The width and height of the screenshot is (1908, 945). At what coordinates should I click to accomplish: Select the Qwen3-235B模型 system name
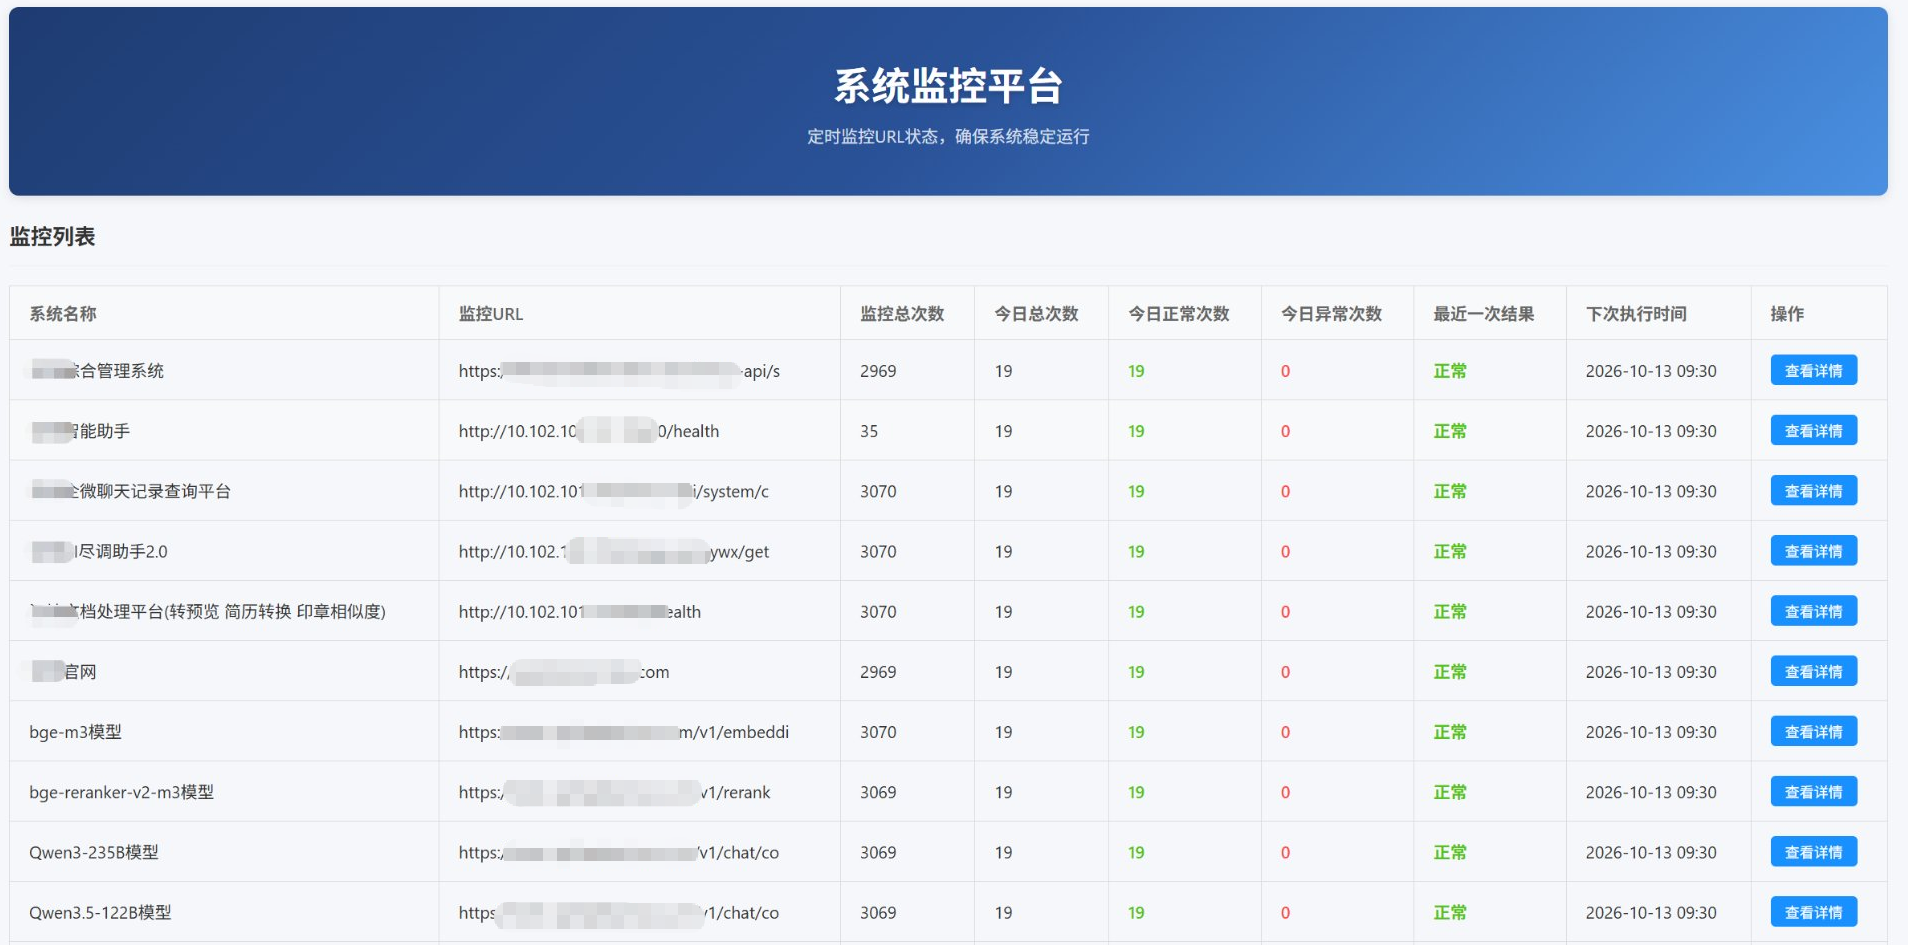click(x=94, y=852)
